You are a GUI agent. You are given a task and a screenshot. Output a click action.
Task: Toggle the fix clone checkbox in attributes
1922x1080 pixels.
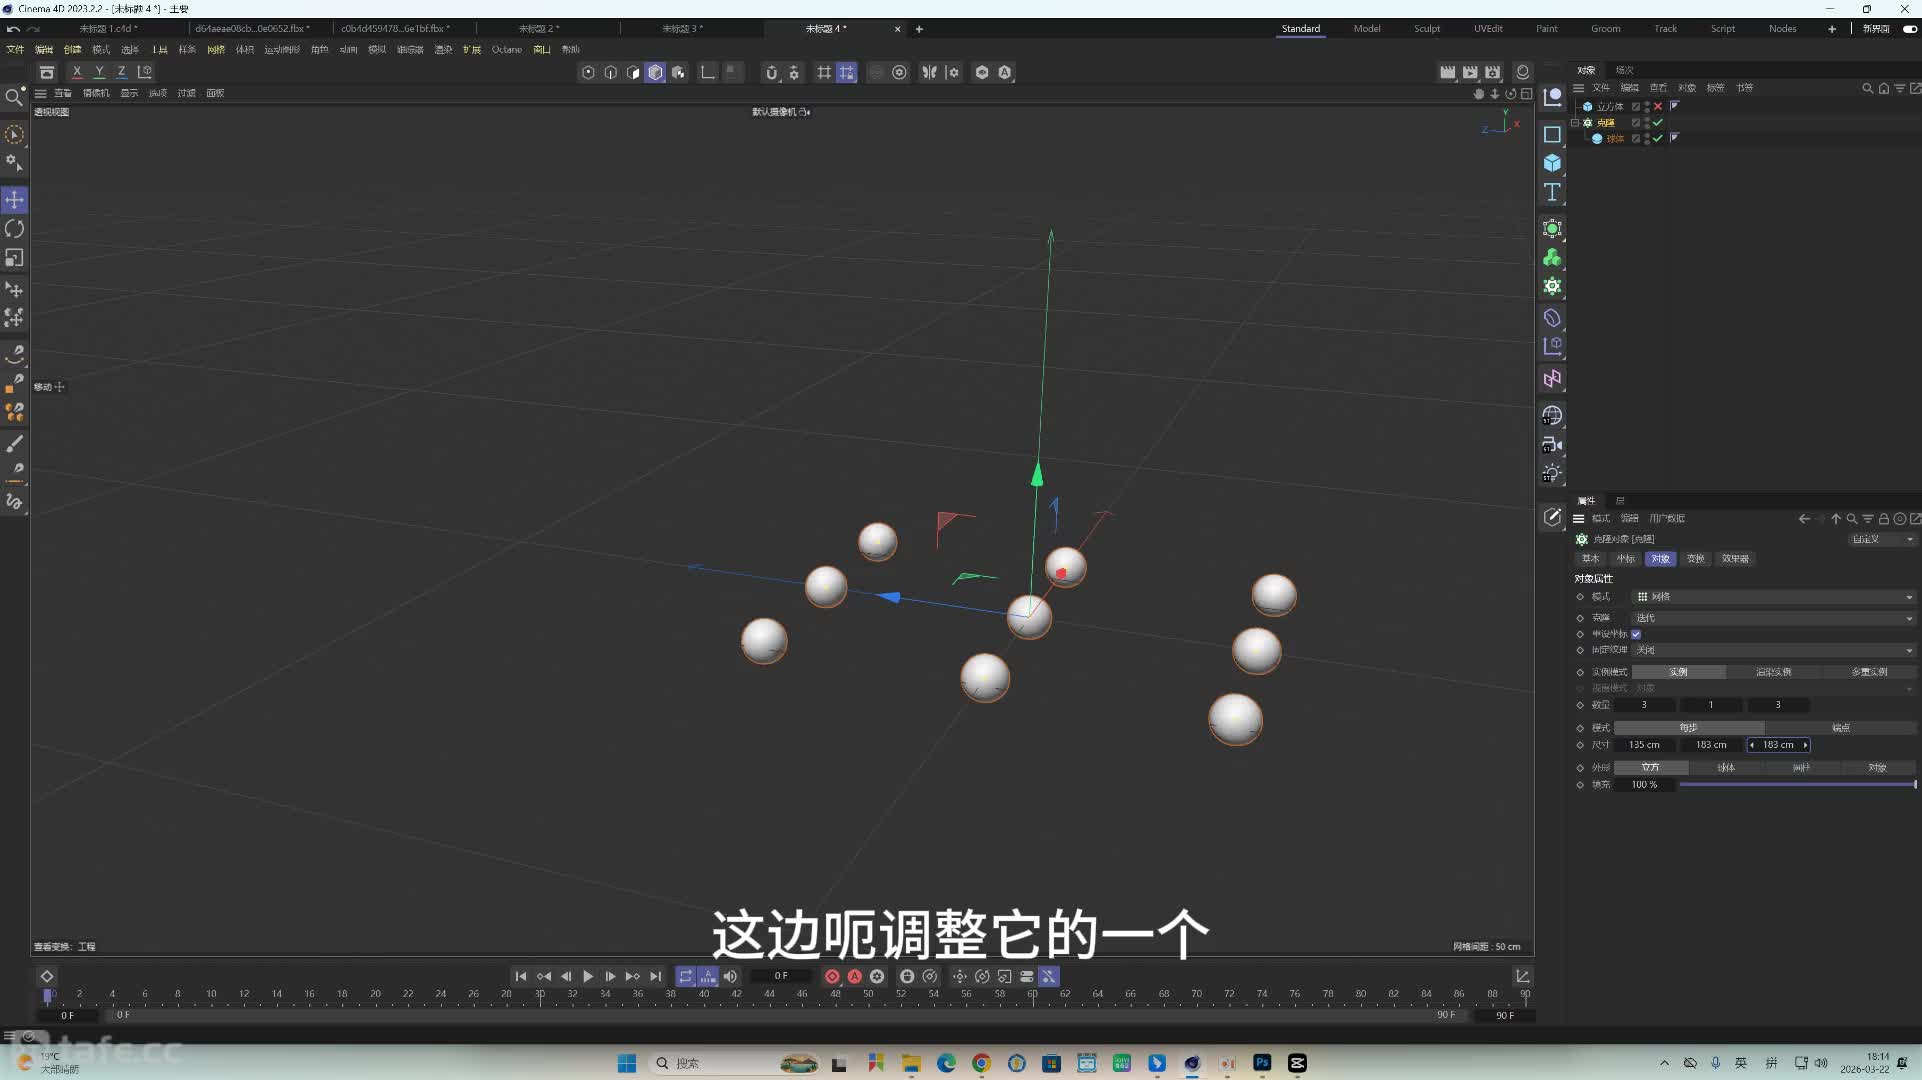(1636, 634)
